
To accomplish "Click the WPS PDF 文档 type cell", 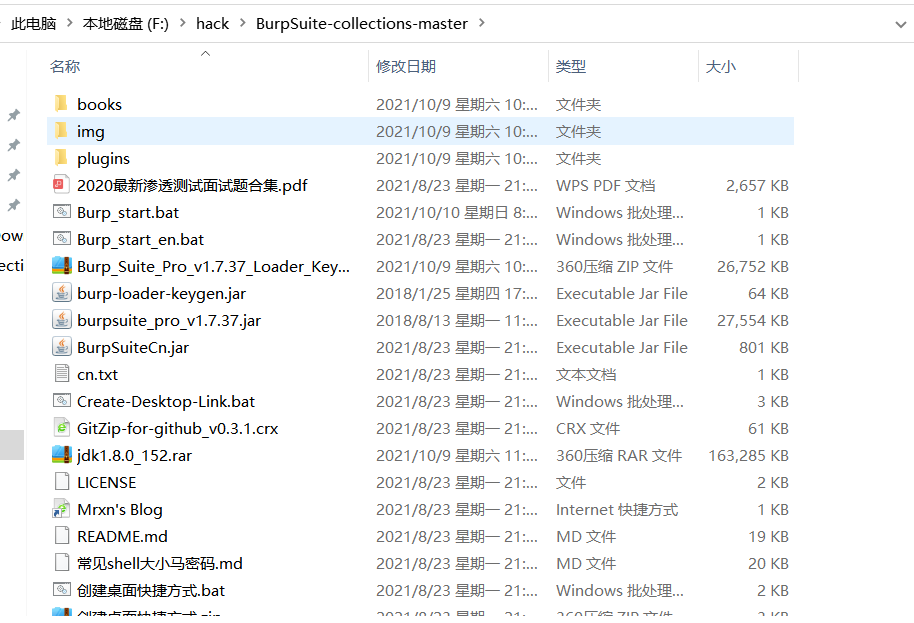I will [x=606, y=186].
